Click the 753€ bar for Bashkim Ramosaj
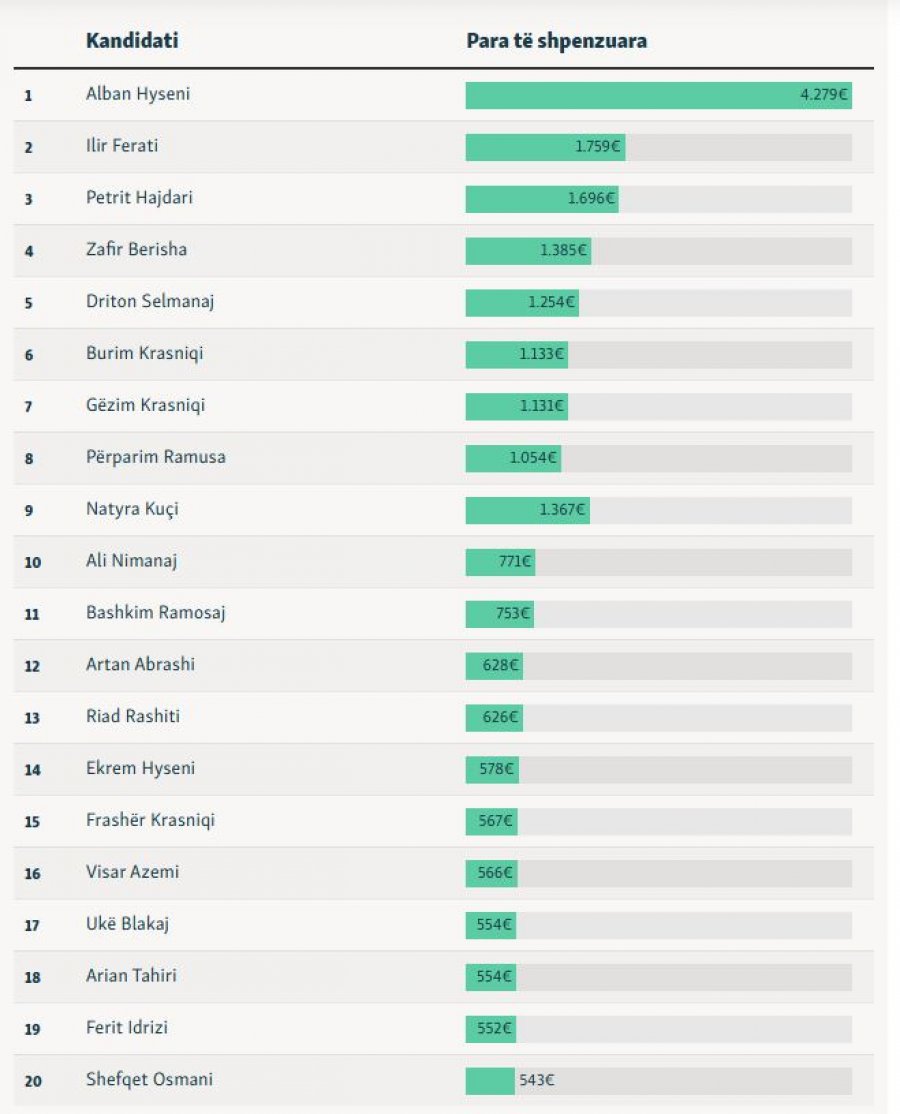The width and height of the screenshot is (900, 1114). 499,614
